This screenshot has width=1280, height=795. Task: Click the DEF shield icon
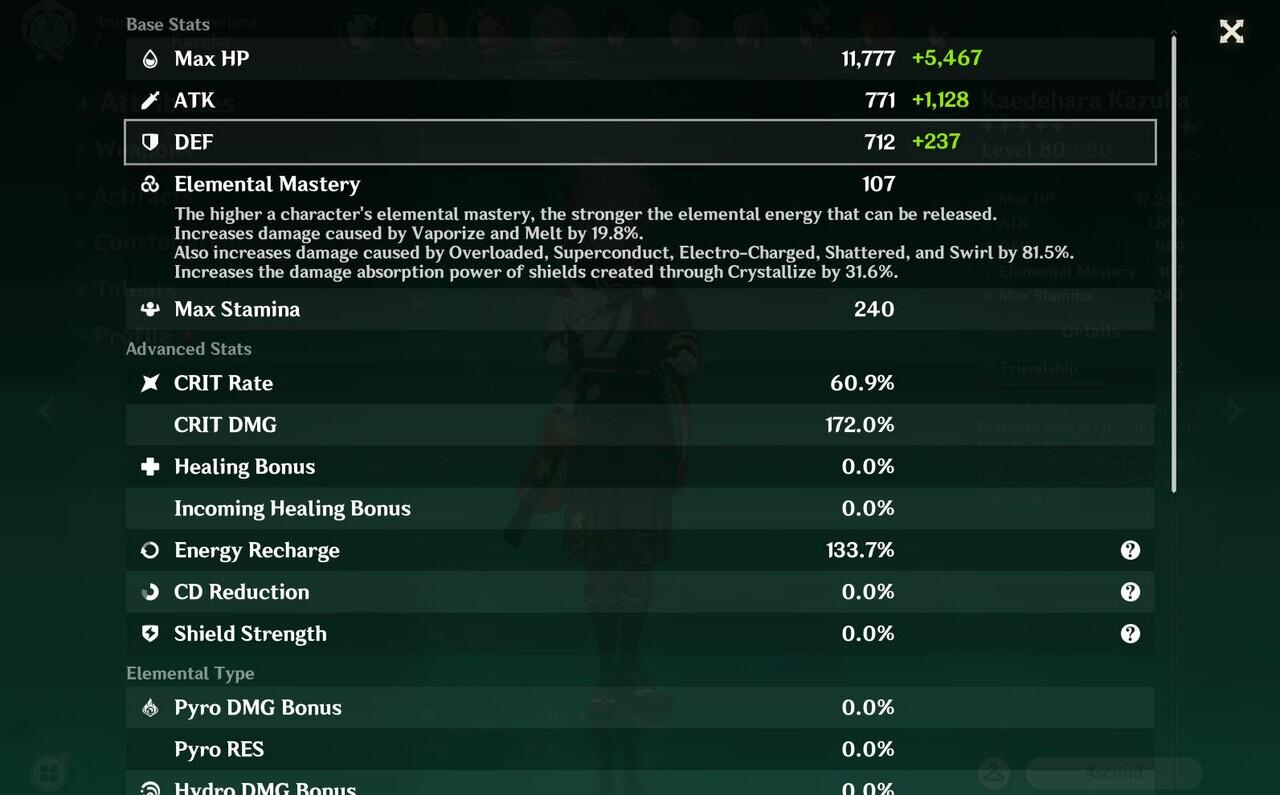[x=150, y=142]
